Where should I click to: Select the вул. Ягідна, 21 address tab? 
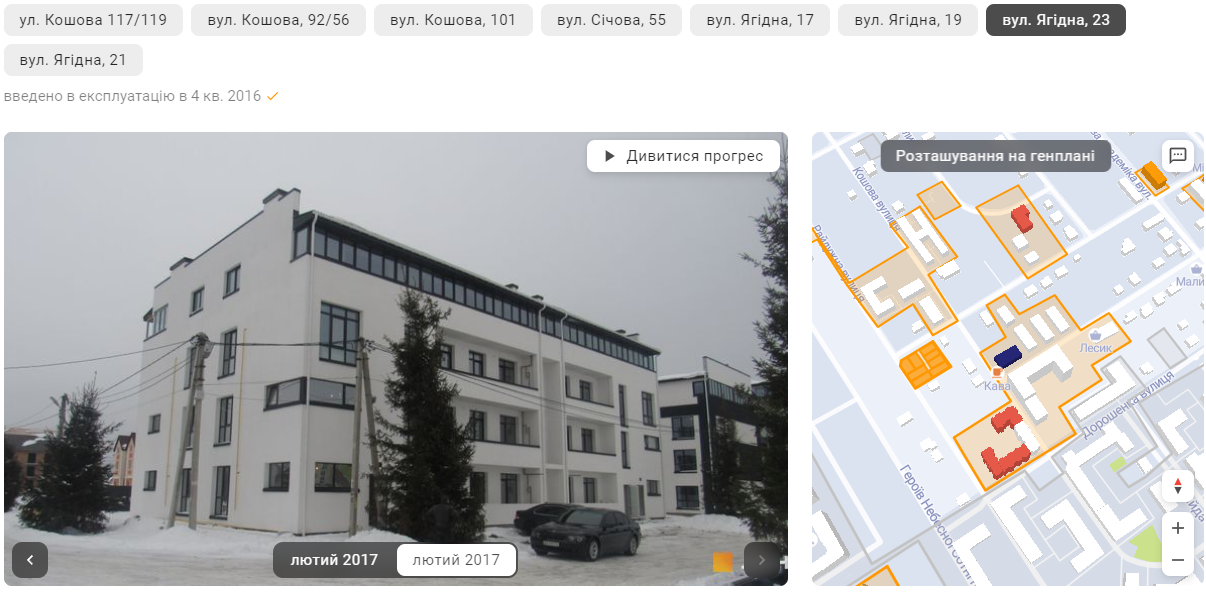coord(73,60)
